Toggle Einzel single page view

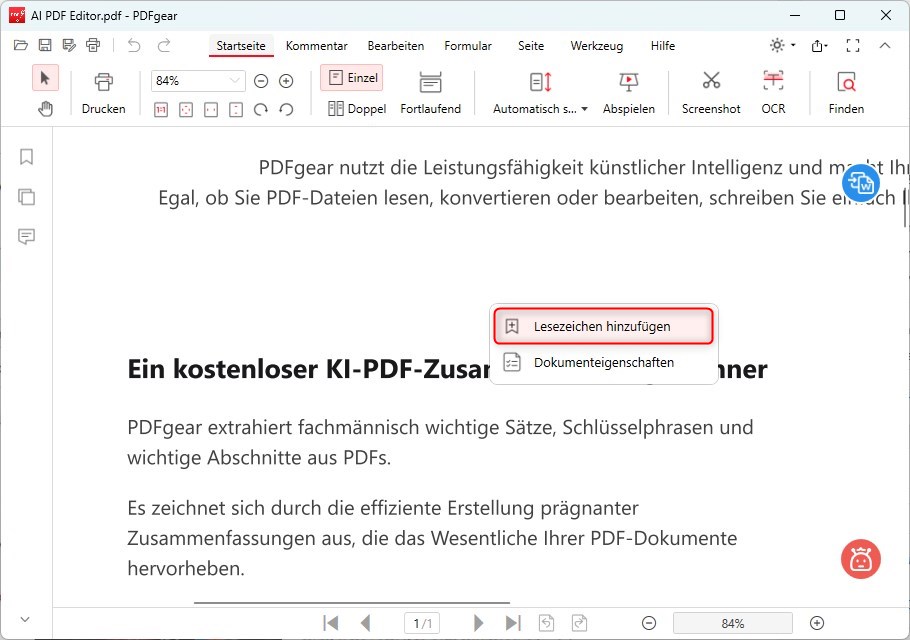pos(352,78)
